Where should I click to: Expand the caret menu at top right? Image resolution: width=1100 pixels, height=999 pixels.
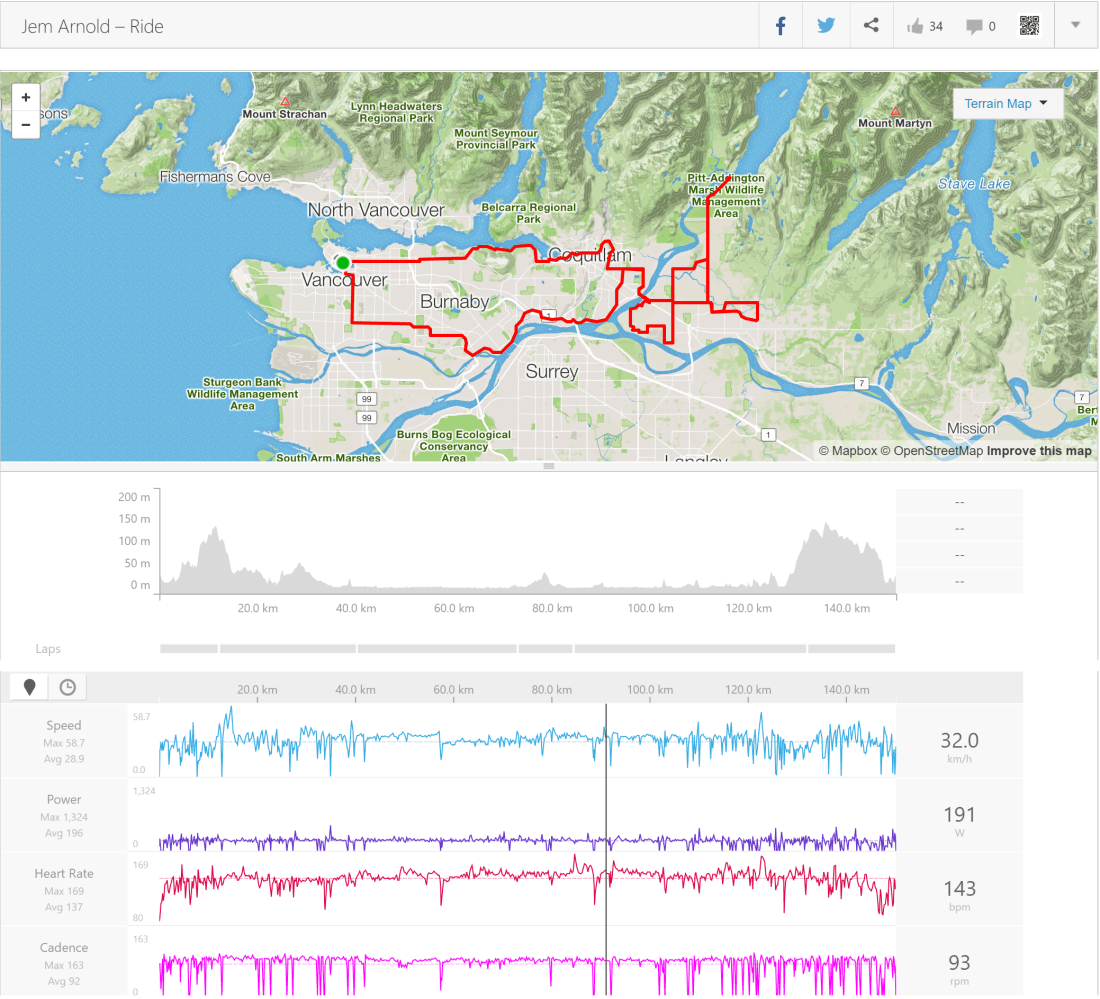pos(1076,25)
